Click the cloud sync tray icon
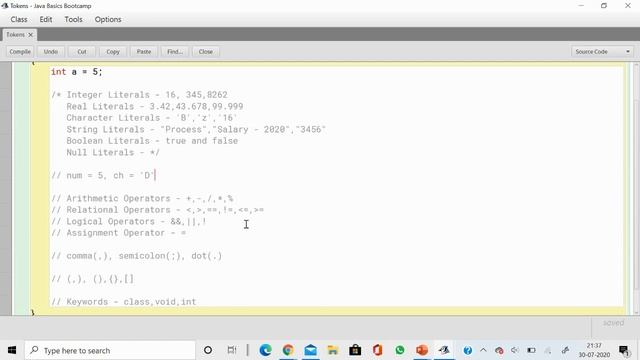 pos(499,350)
